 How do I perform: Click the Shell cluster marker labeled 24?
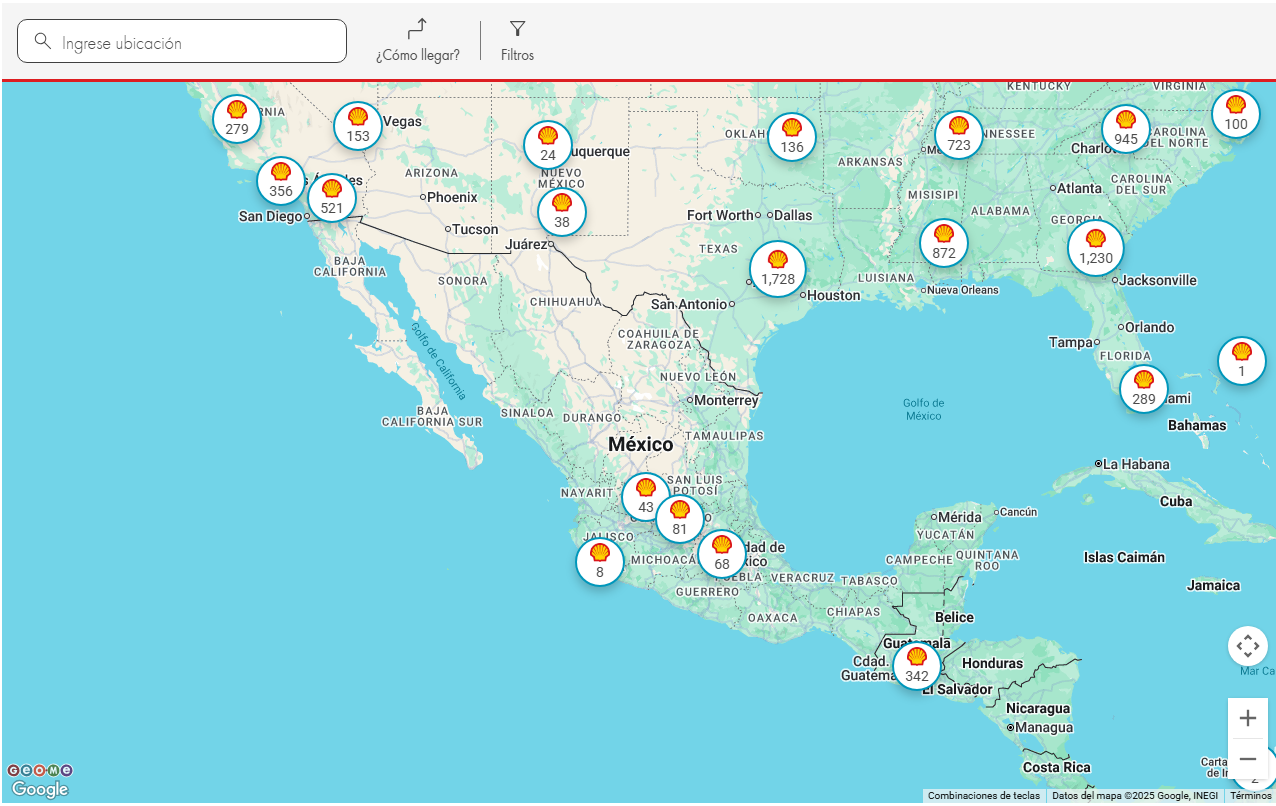(548, 145)
